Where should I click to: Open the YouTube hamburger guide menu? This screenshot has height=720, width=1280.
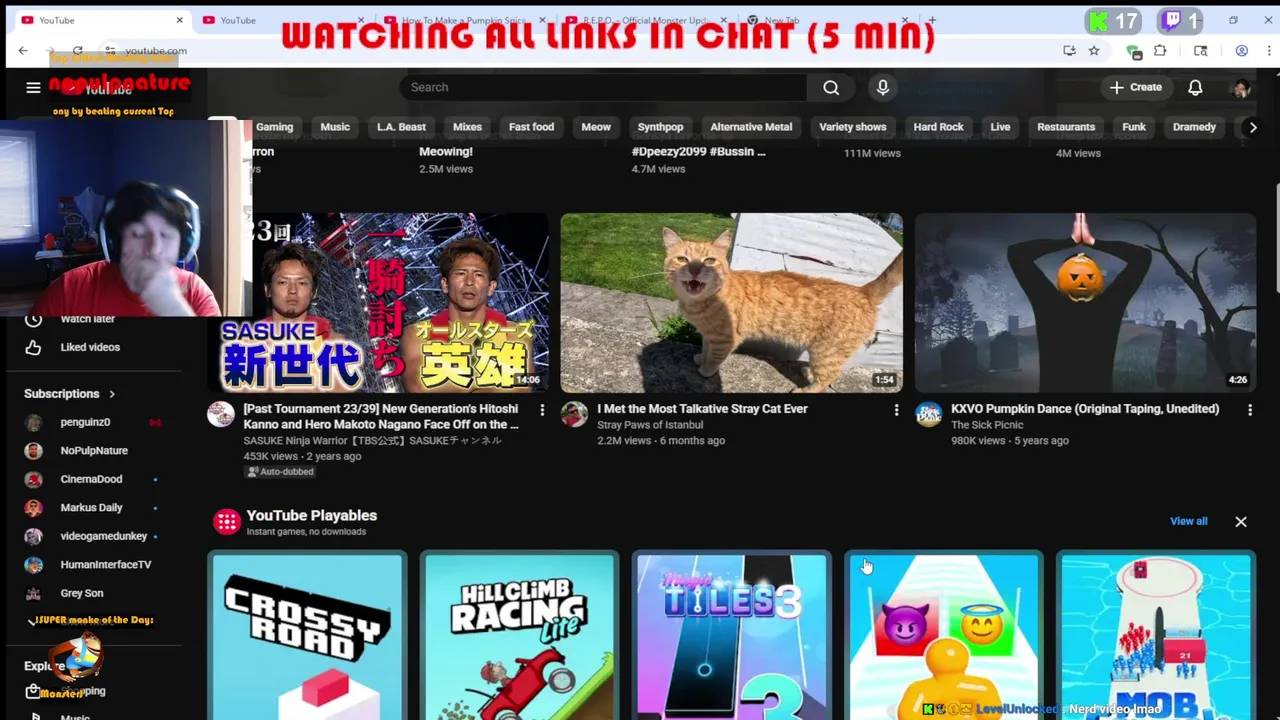(x=33, y=88)
